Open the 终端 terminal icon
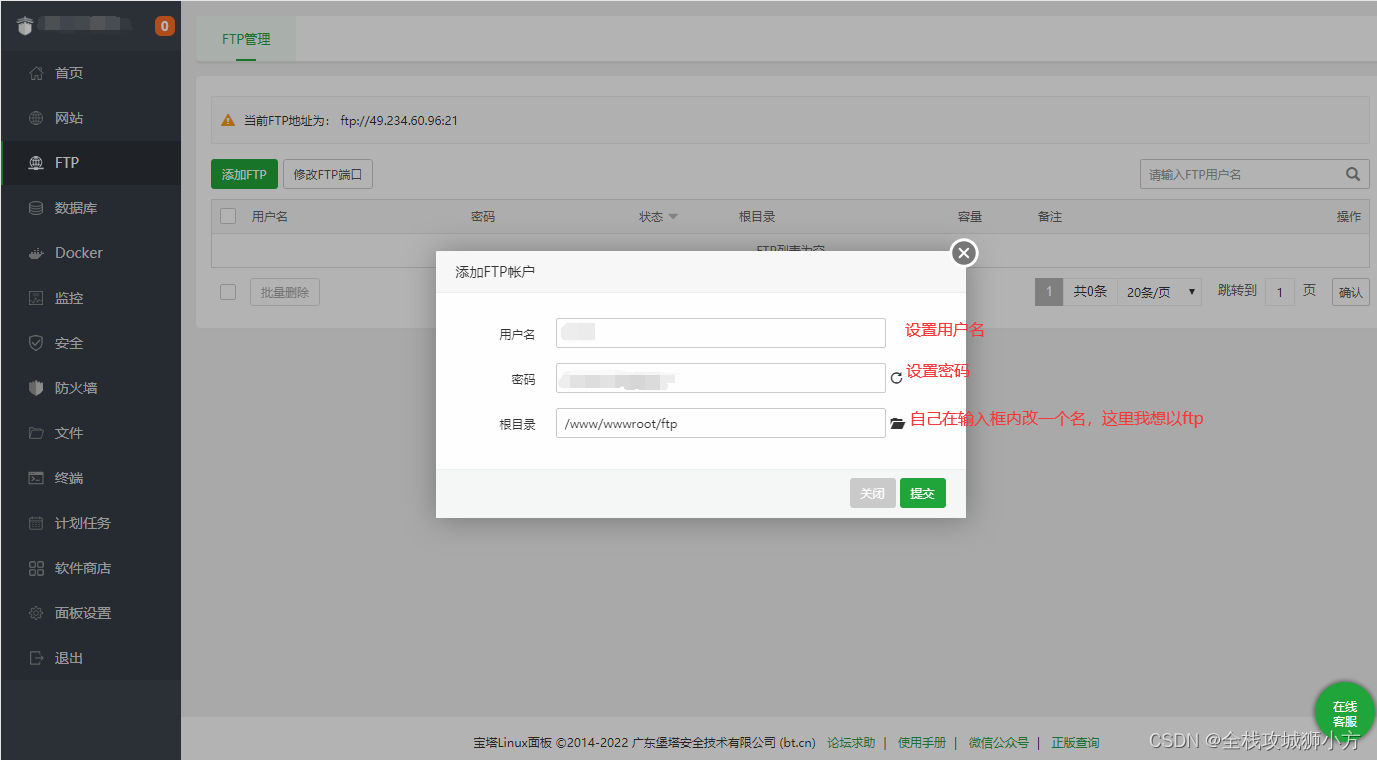Screen dimensions: 1377x760 pyautogui.click(x=36, y=478)
